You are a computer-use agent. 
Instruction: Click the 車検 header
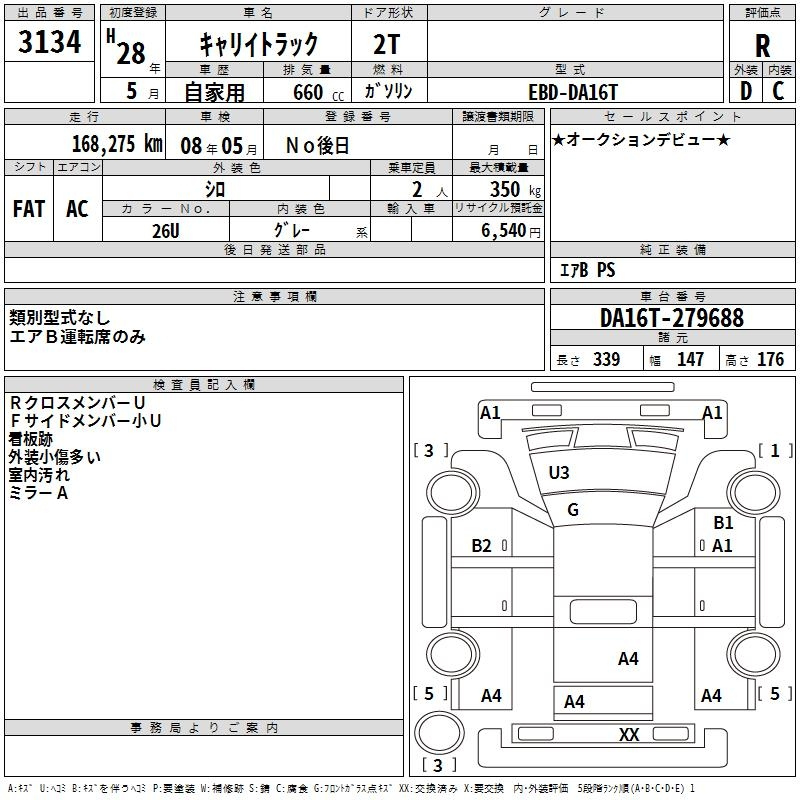(x=214, y=116)
